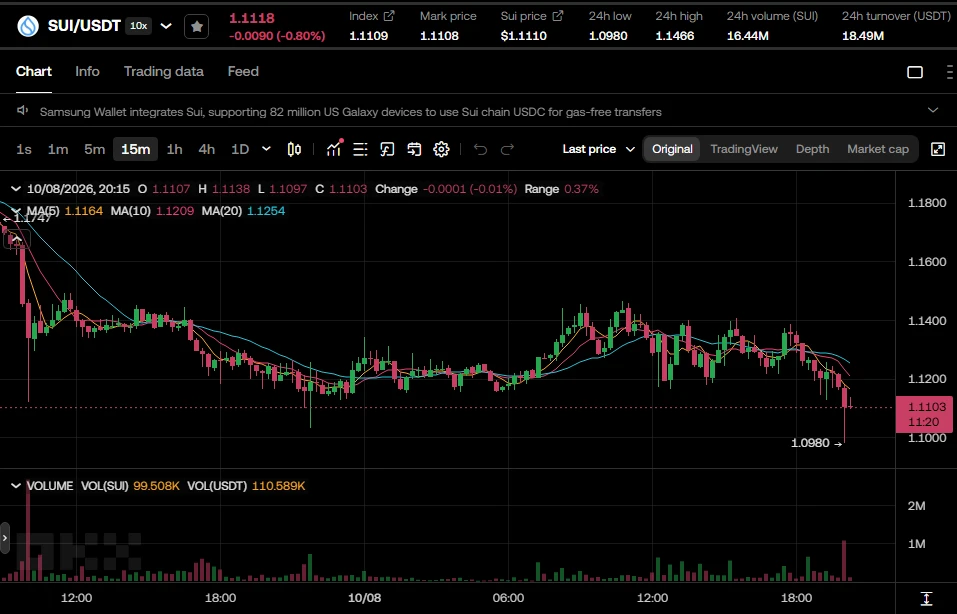Click the Samsung Wallet integrates Sui headline
Viewport: 957px width, 614px height.
point(350,112)
